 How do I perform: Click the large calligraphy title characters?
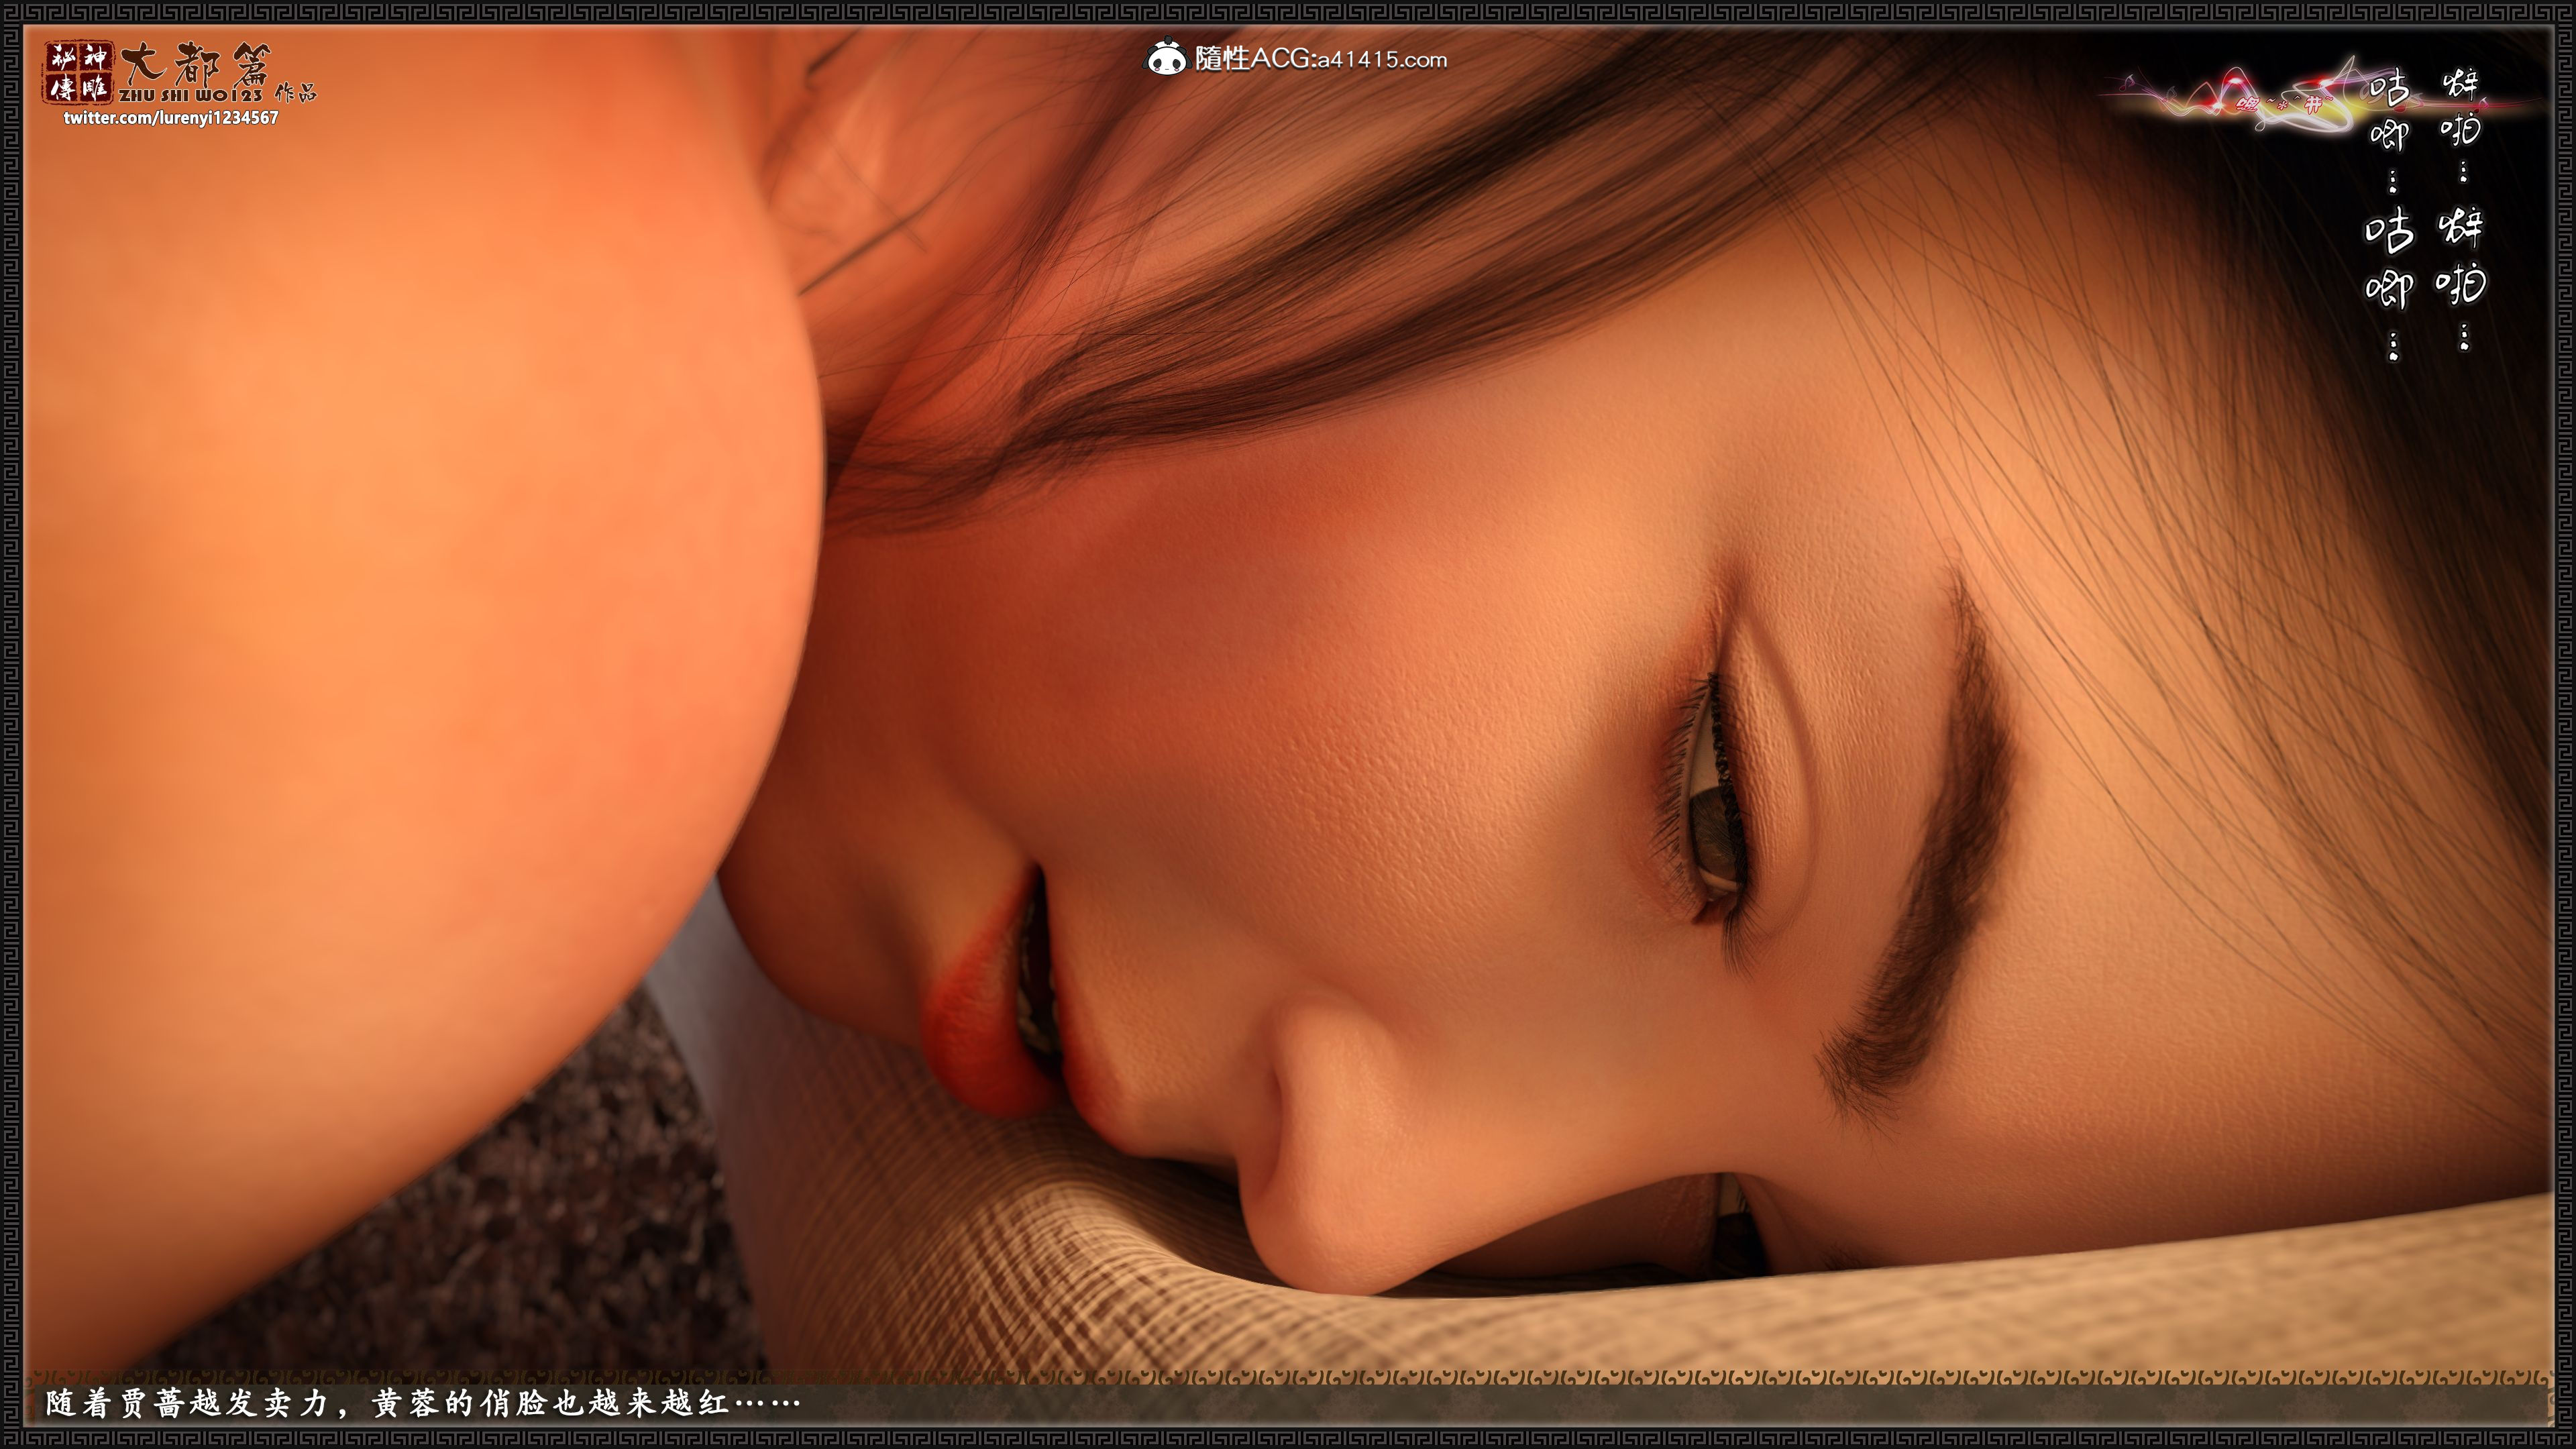tap(195, 65)
